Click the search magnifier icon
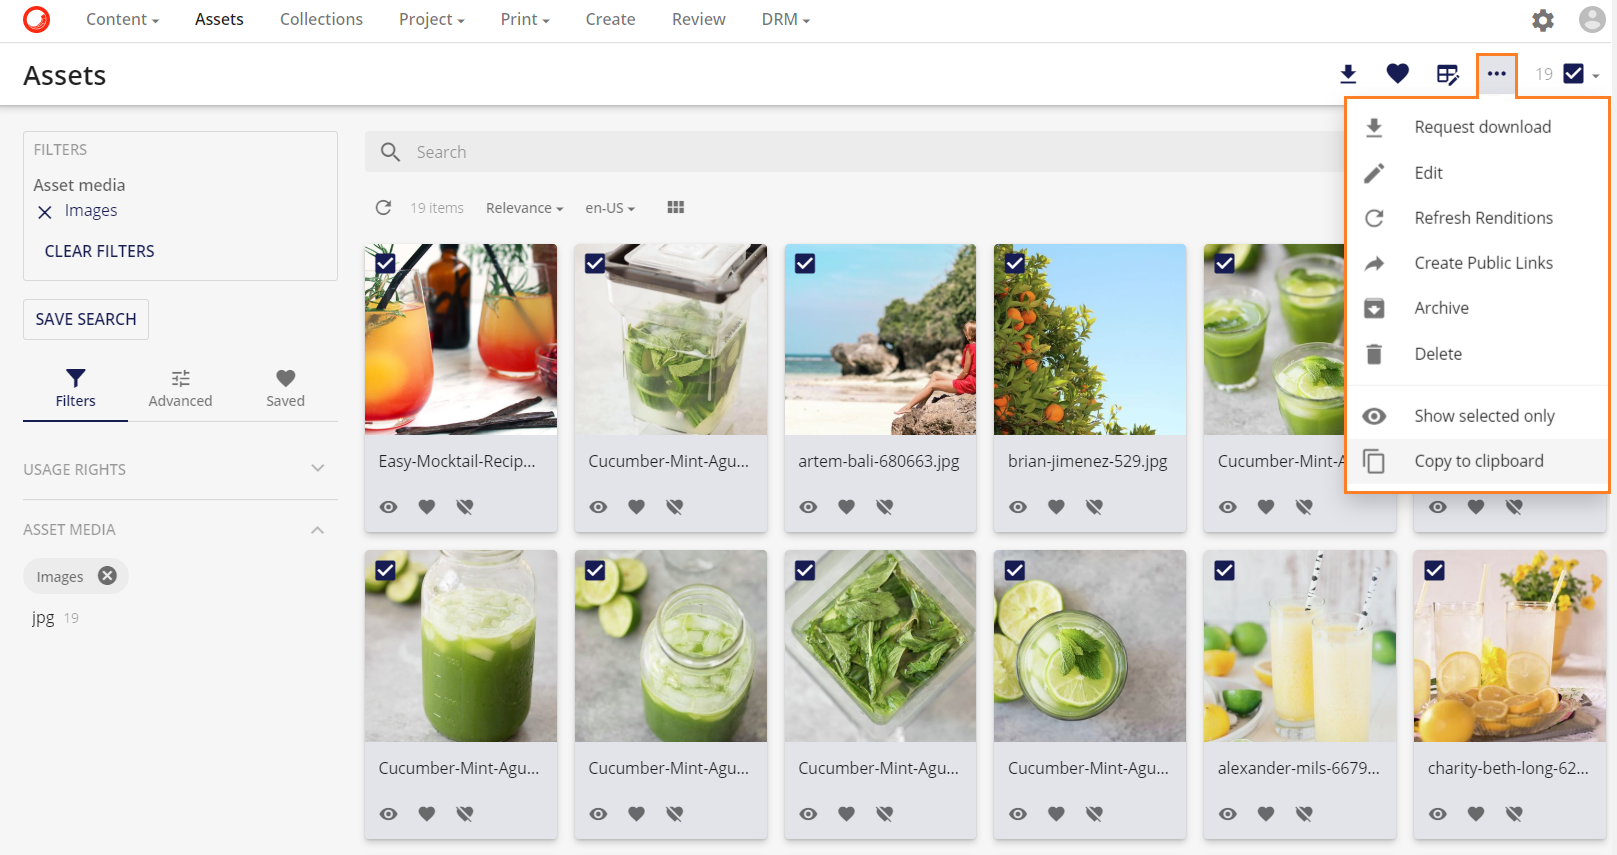 coord(391,152)
